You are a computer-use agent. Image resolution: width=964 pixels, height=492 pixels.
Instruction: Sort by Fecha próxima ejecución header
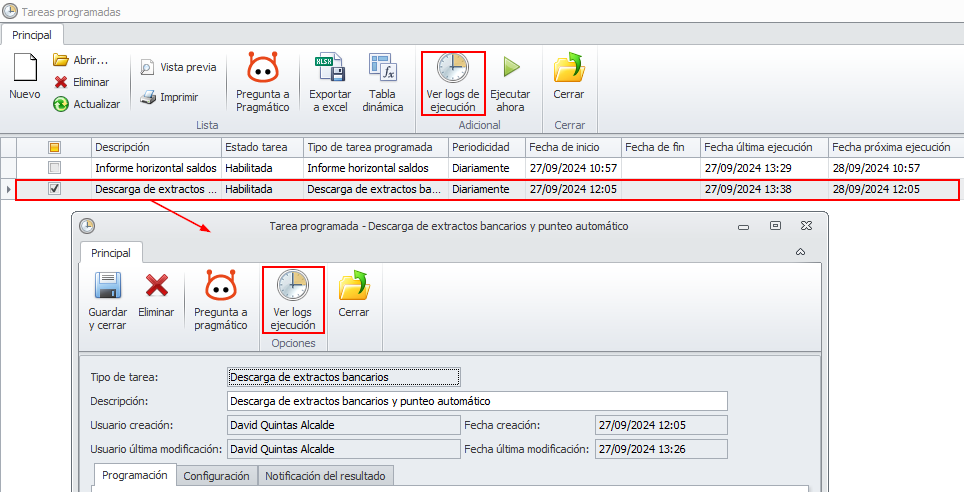pyautogui.click(x=896, y=147)
